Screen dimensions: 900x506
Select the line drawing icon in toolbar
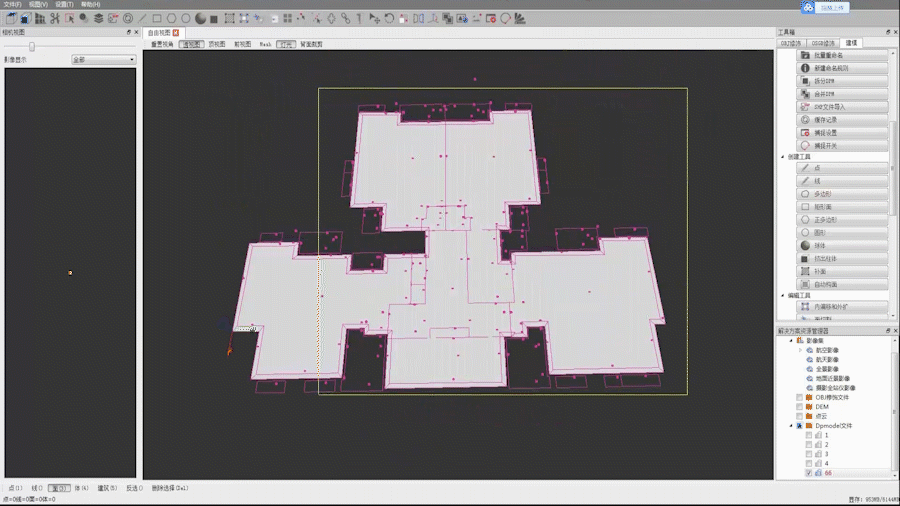pyautogui.click(x=142, y=18)
